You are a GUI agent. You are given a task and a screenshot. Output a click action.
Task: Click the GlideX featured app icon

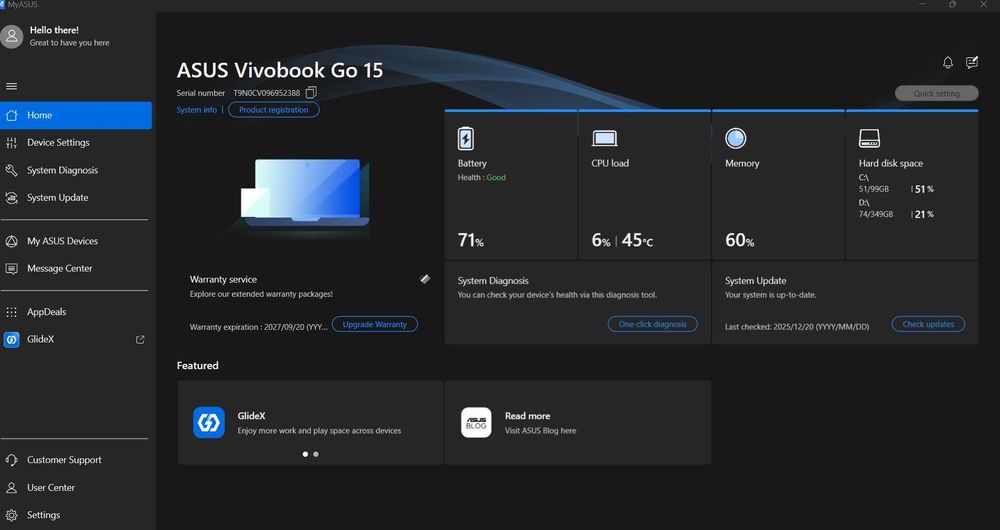[209, 422]
